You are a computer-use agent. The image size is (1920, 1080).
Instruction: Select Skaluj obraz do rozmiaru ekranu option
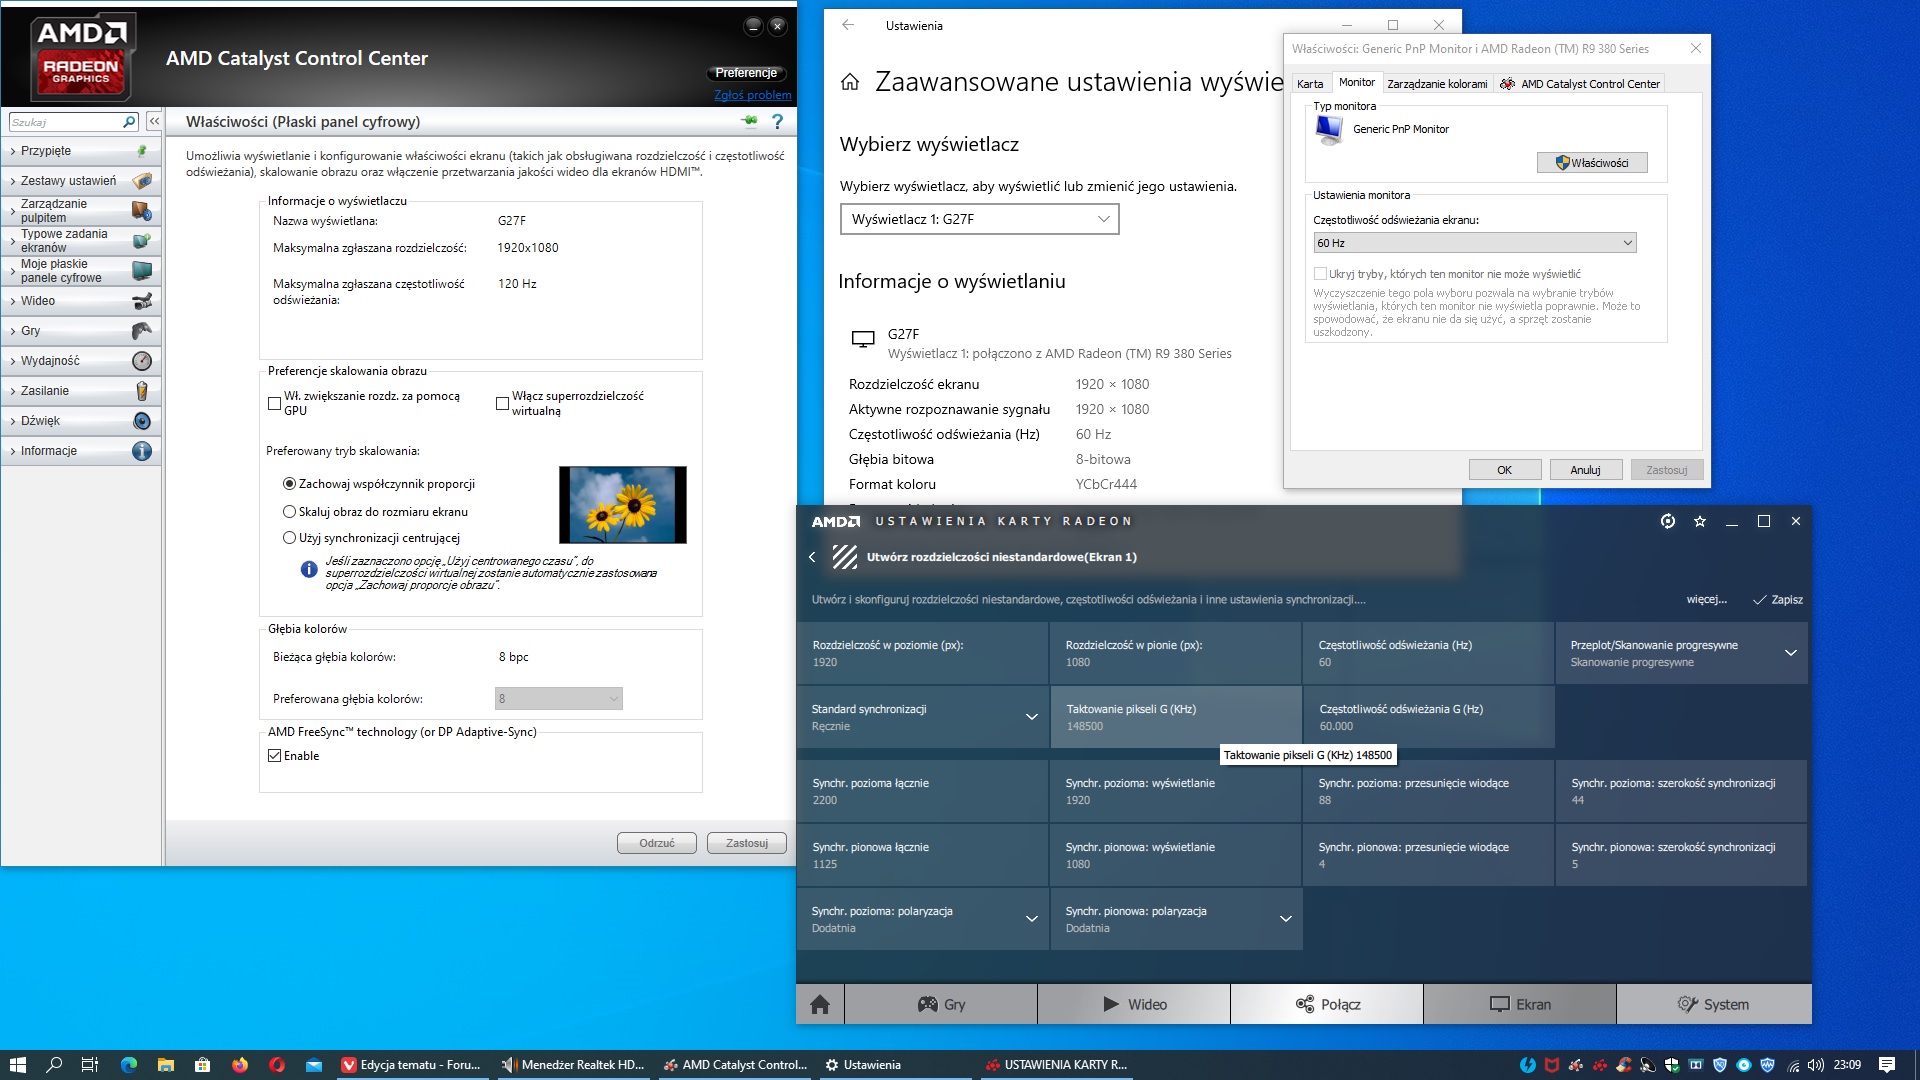290,511
